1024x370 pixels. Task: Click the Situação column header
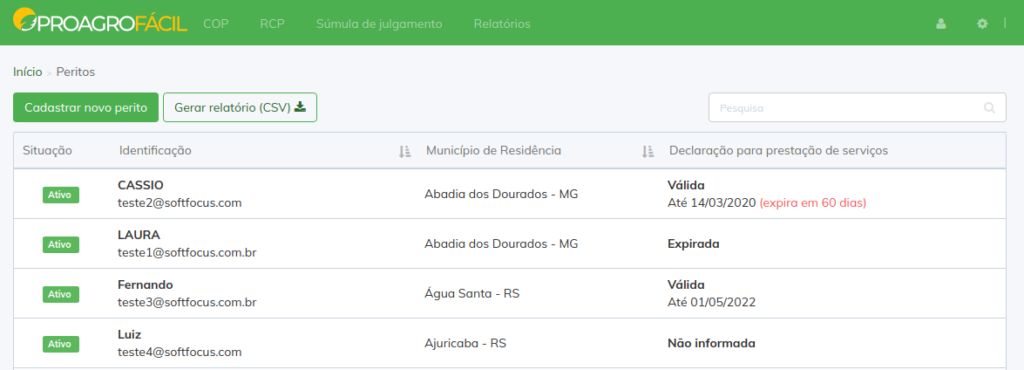pos(47,151)
